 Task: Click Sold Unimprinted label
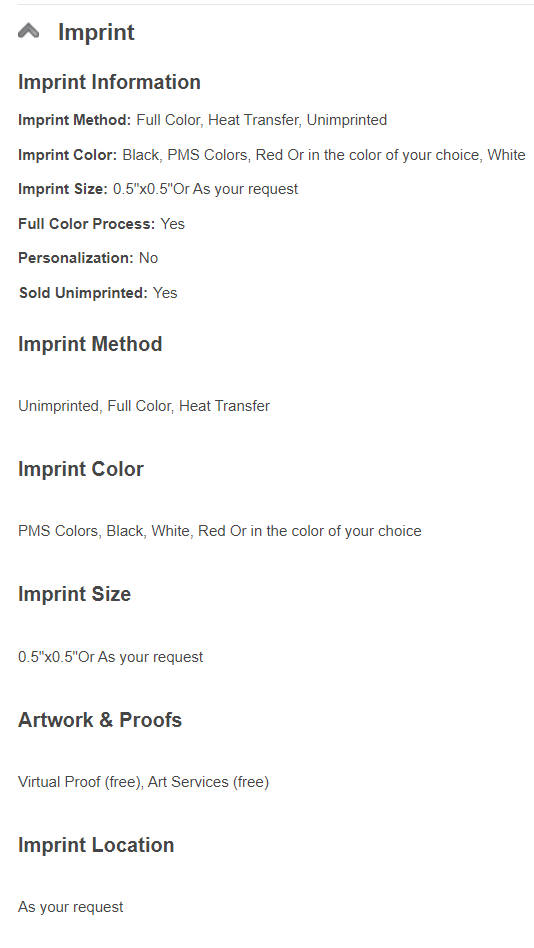(83, 293)
